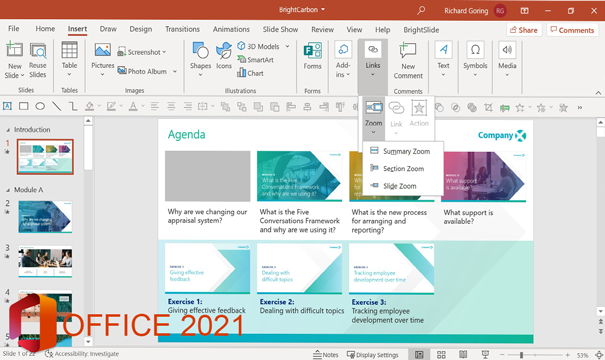Screen dimensions: 605x360
Task: Click the center align icon
Action: 171,106
